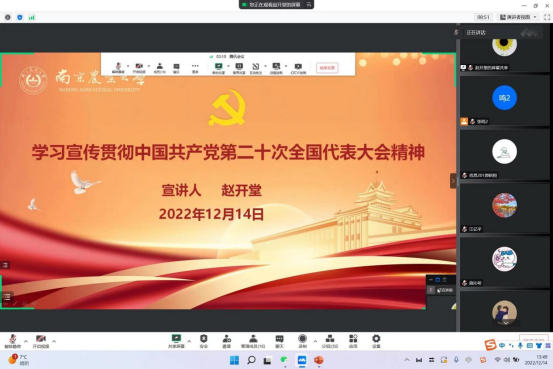Screen dimensions: 553x369
Task: Open the Settings gear
Action: [376, 341]
